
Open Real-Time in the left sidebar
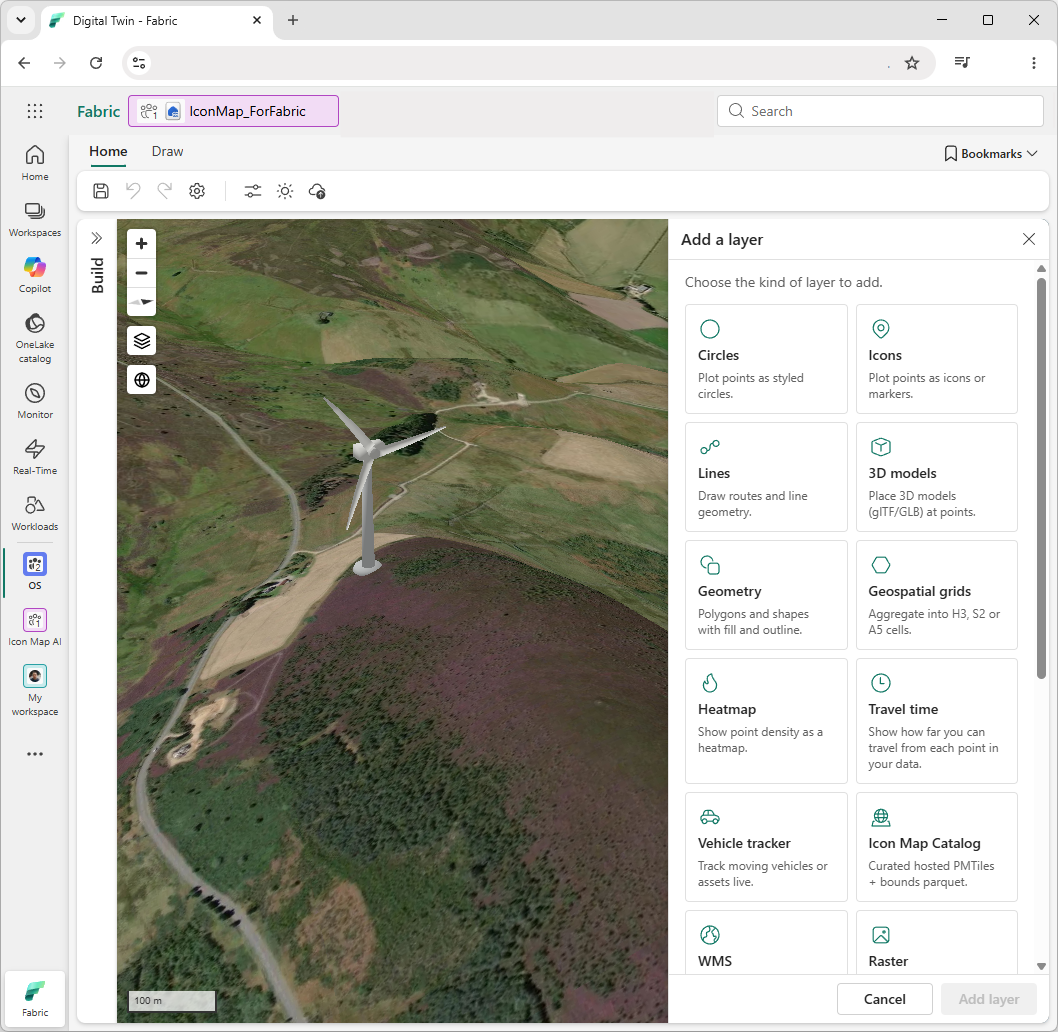point(35,458)
